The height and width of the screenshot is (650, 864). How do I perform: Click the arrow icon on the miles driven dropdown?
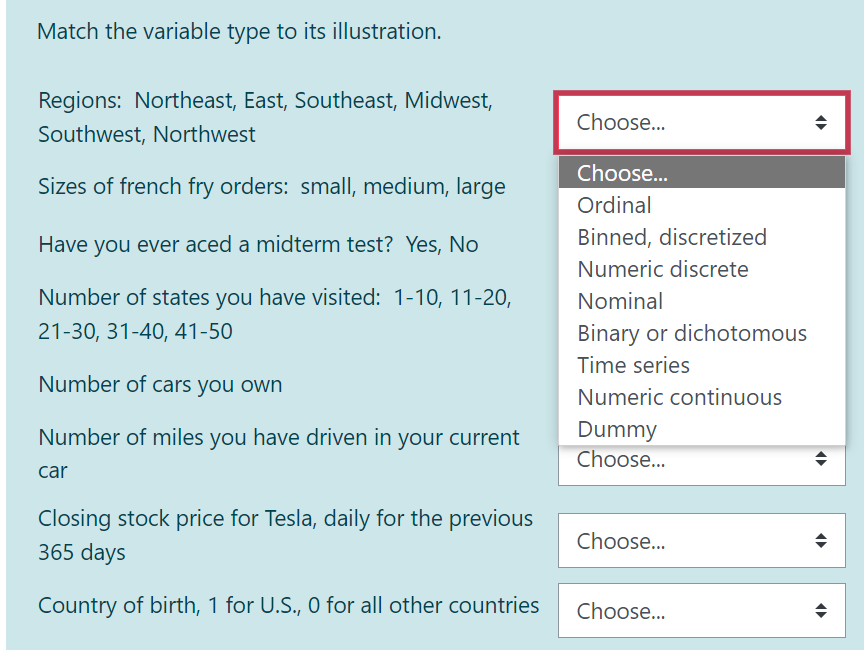point(822,459)
